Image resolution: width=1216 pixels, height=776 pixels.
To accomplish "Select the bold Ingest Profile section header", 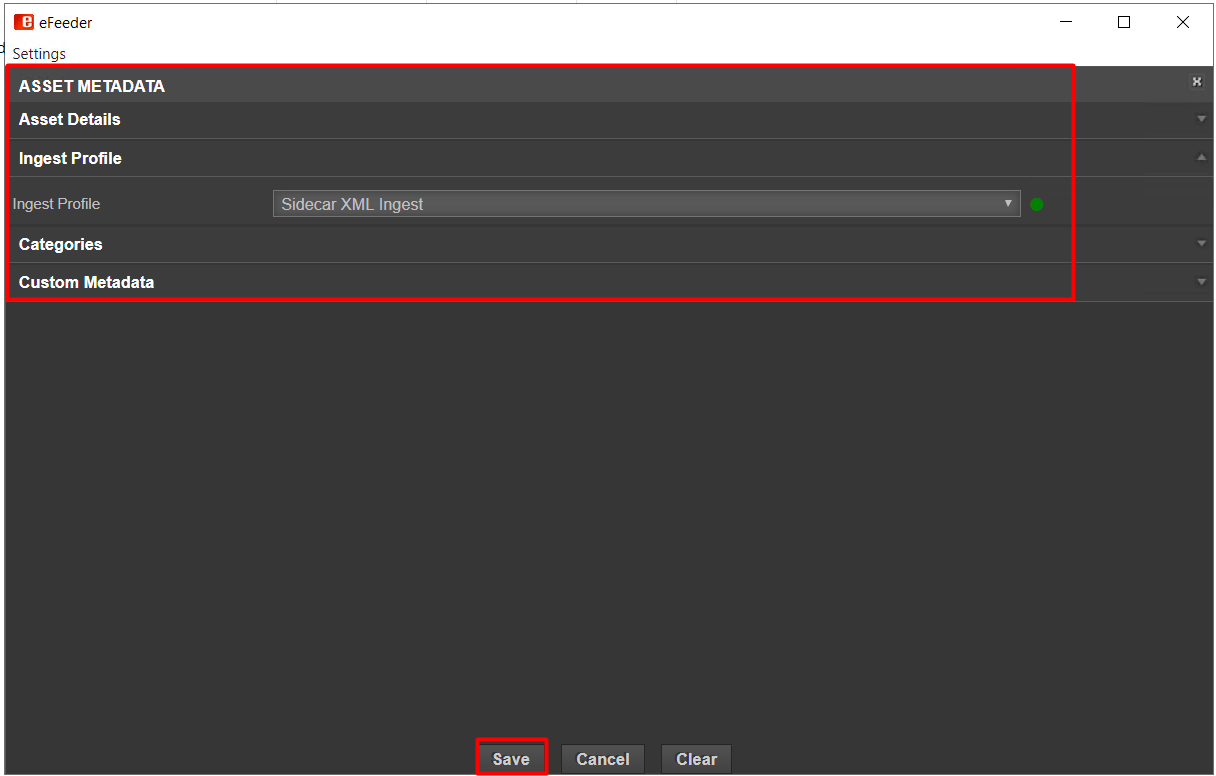I will tap(70, 159).
